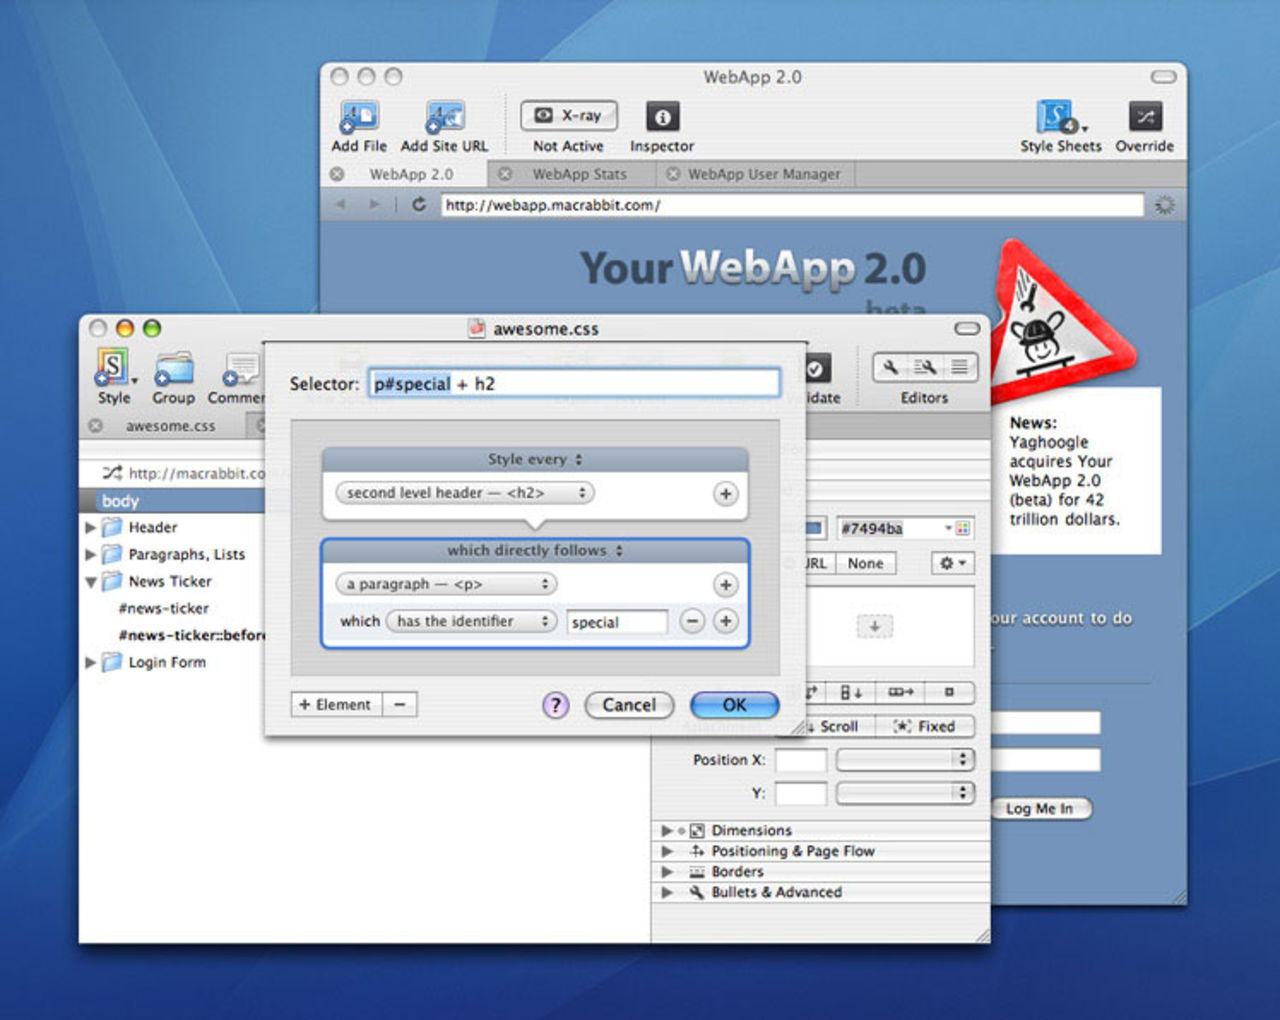Select the Fixed attachment option
Screen dimensions: 1280x1020
click(925, 727)
